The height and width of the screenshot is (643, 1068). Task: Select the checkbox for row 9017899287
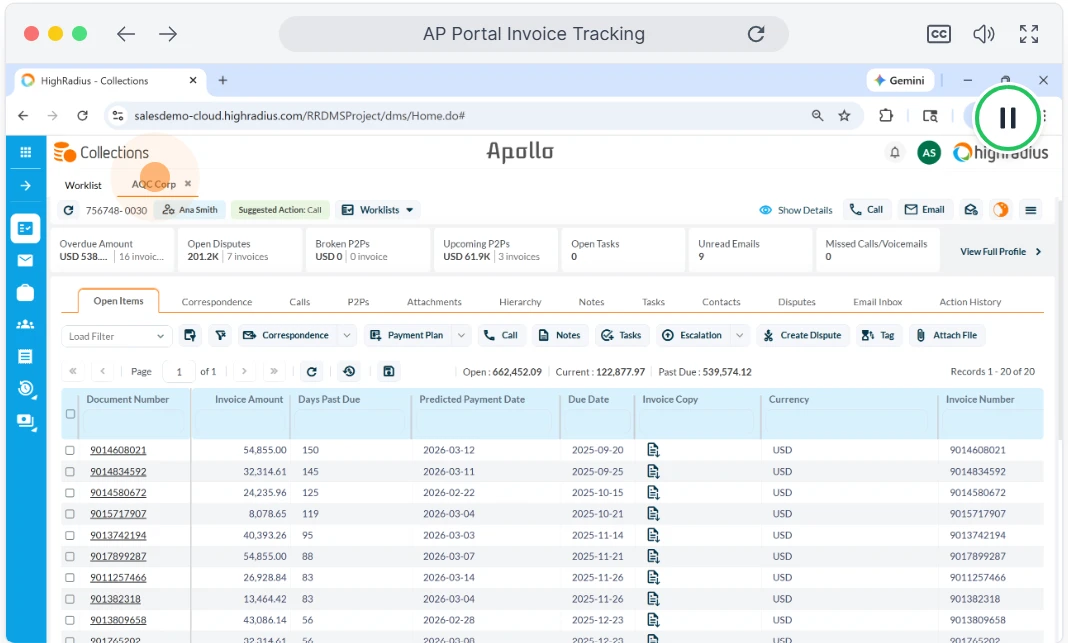(69, 556)
